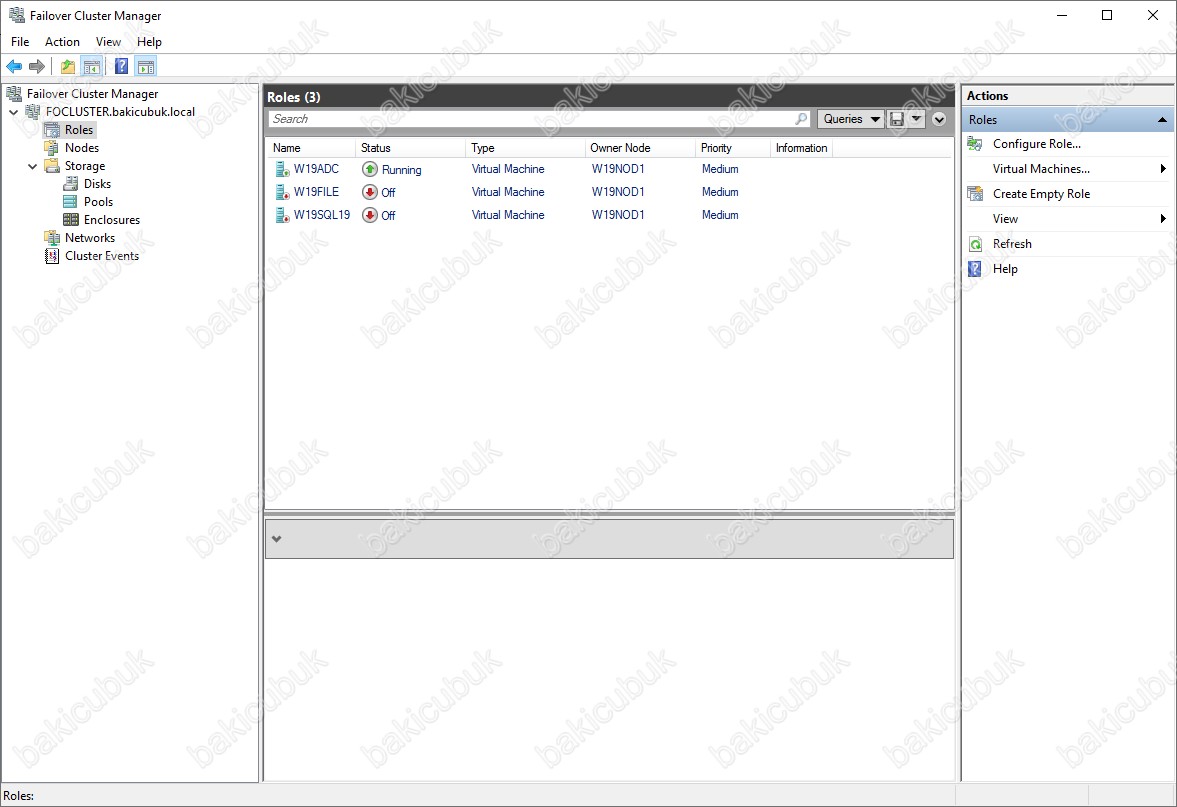Click the Create Empty Role action icon

pyautogui.click(x=975, y=194)
